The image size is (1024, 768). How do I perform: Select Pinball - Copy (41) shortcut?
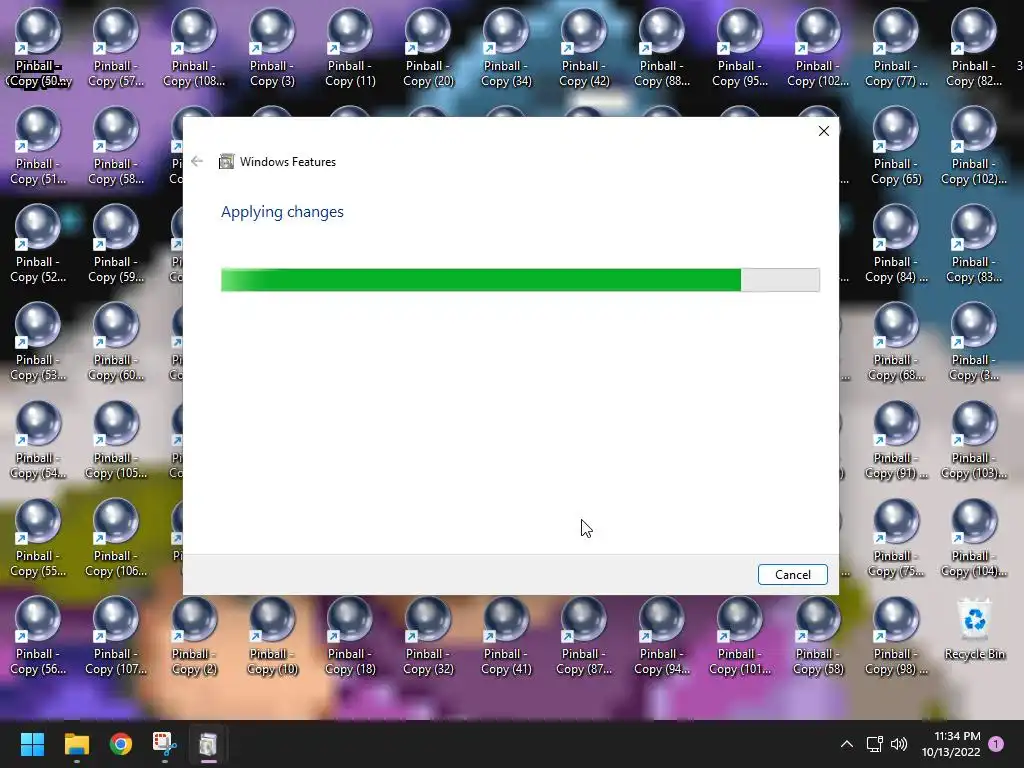[x=506, y=637]
